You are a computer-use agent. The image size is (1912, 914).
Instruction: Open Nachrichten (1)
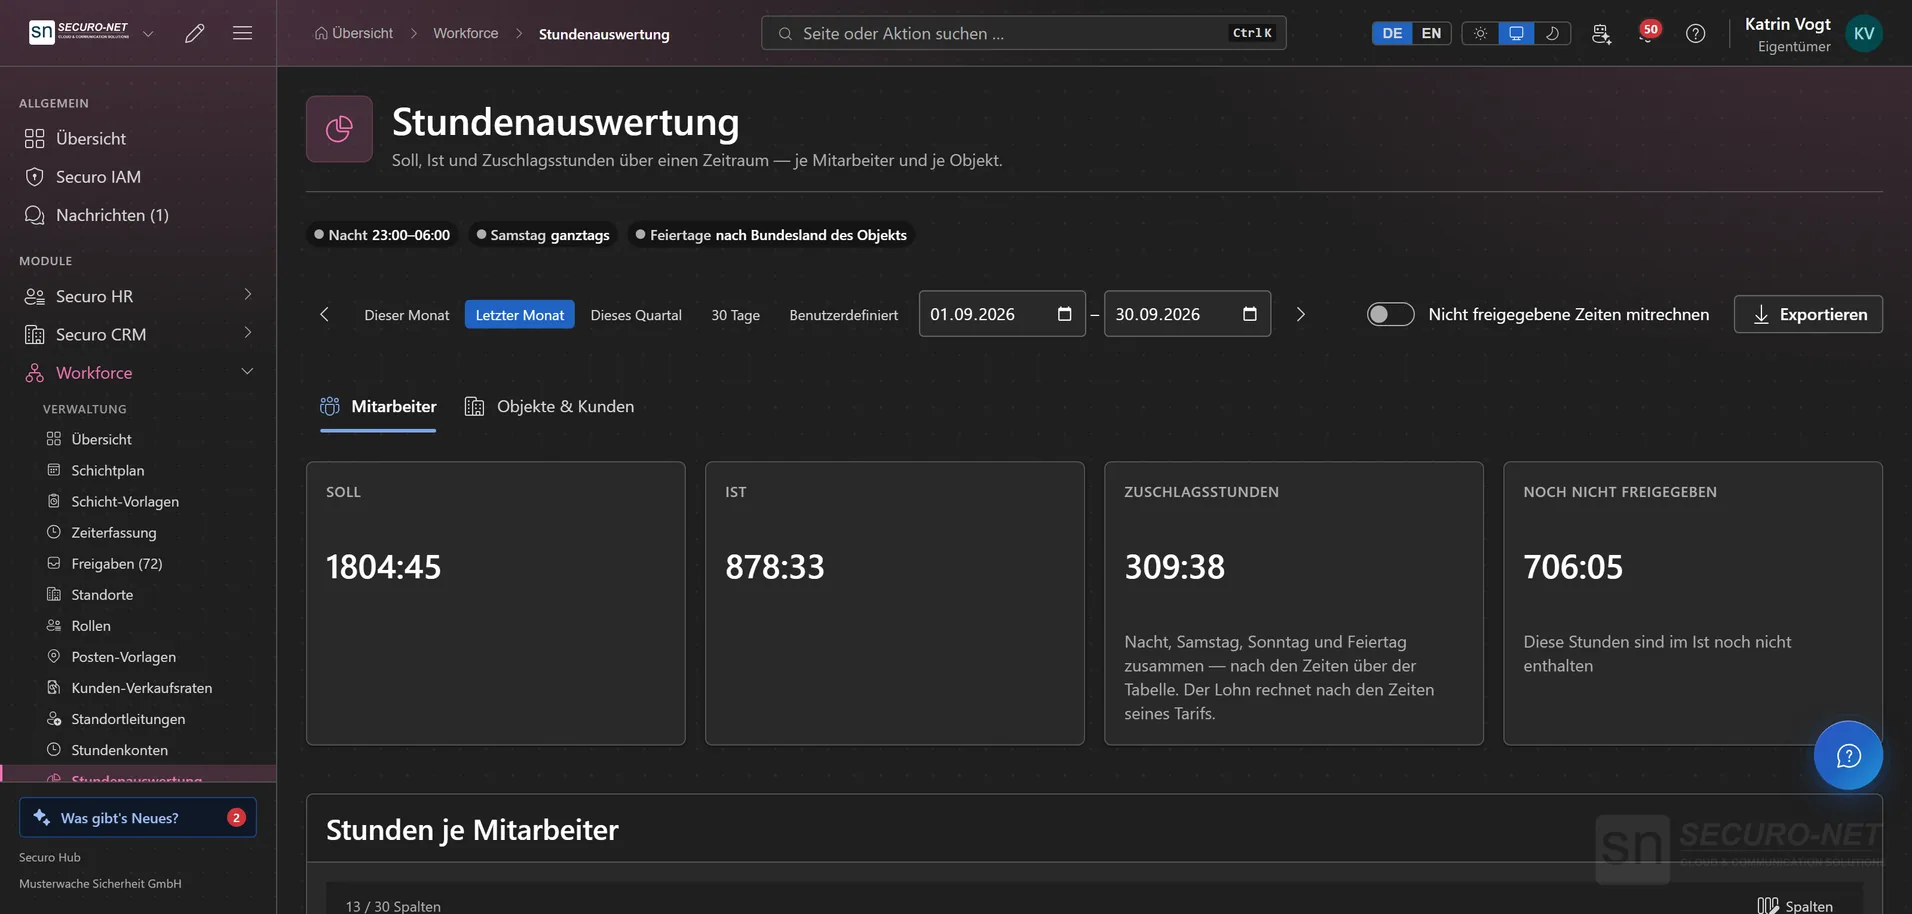coord(138,215)
